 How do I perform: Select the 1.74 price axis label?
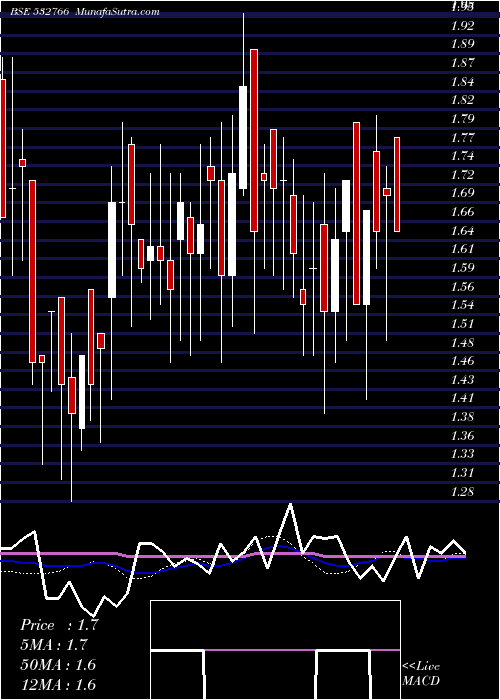(462, 156)
